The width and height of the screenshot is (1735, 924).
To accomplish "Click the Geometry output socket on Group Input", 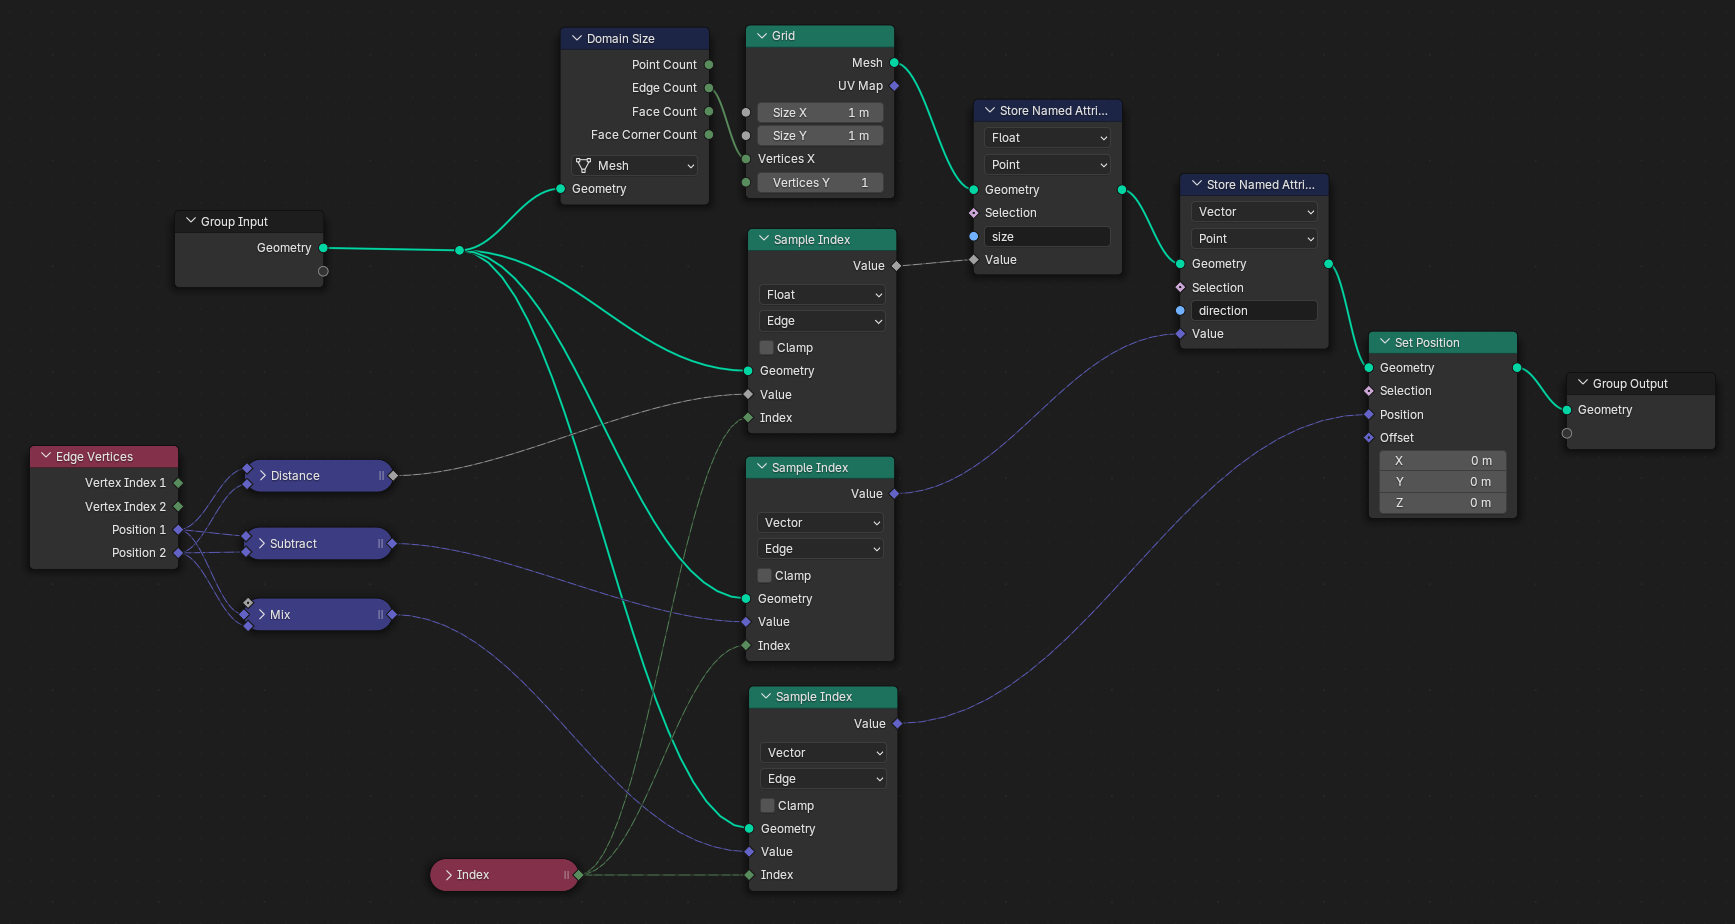I will (x=323, y=248).
